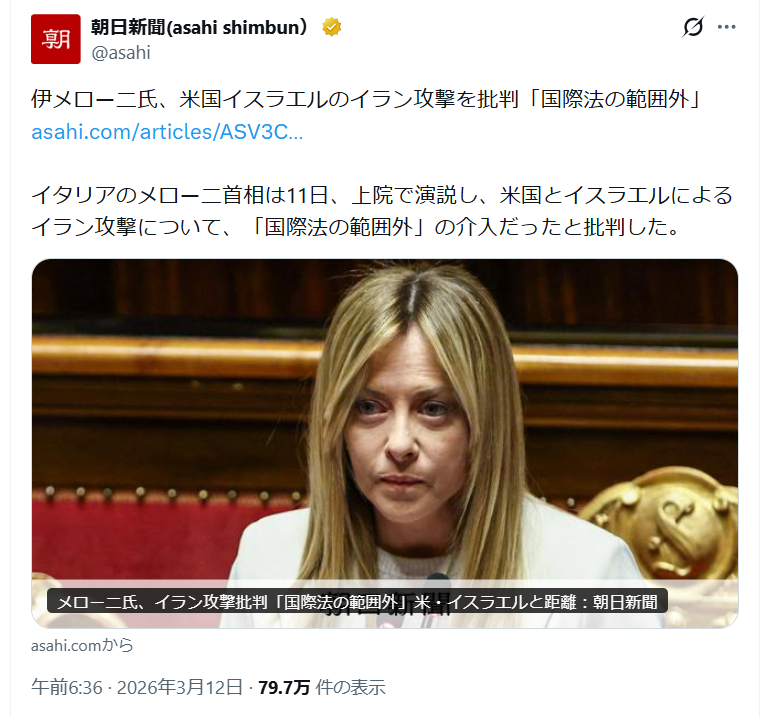
Task: Open the red Asahi Shimbun profile avatar
Action: 55,39
